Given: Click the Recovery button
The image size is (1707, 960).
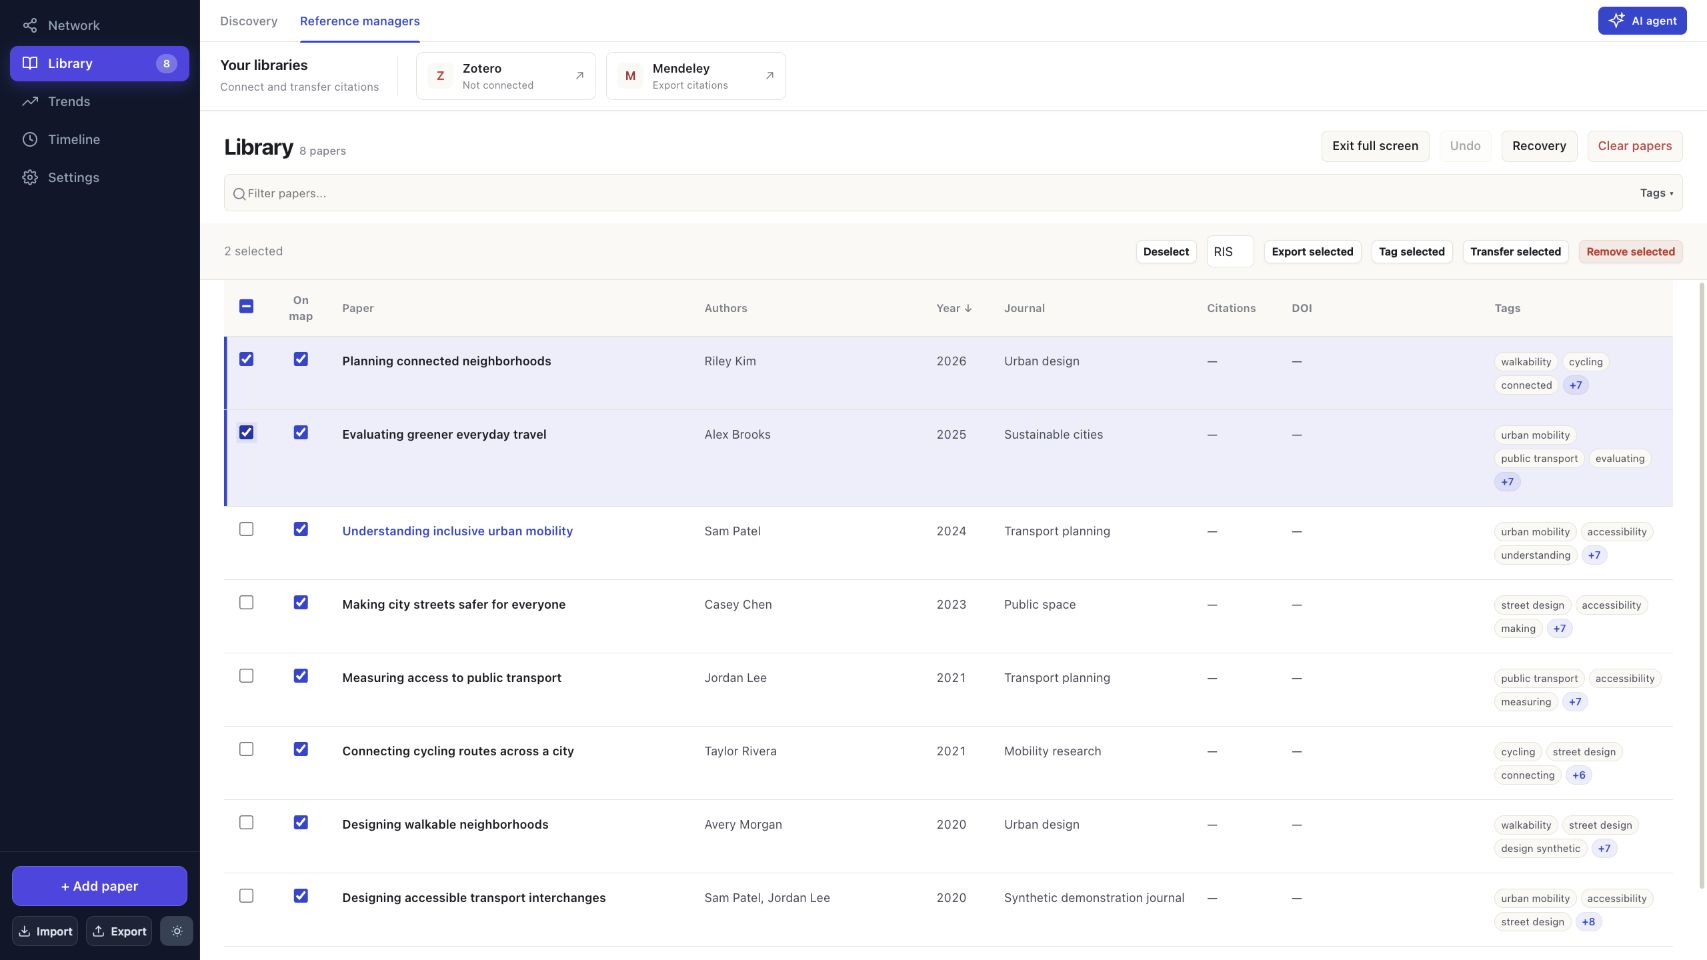Looking at the screenshot, I should point(1539,146).
